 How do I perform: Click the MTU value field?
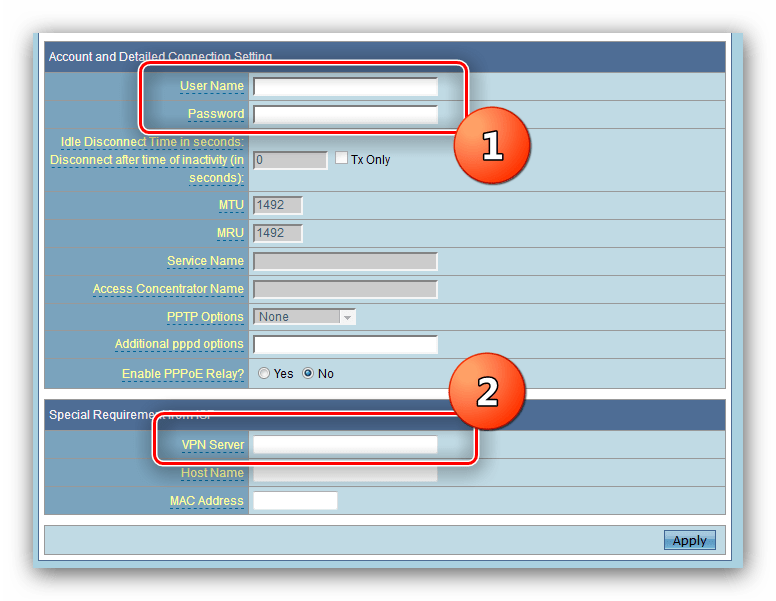[278, 205]
